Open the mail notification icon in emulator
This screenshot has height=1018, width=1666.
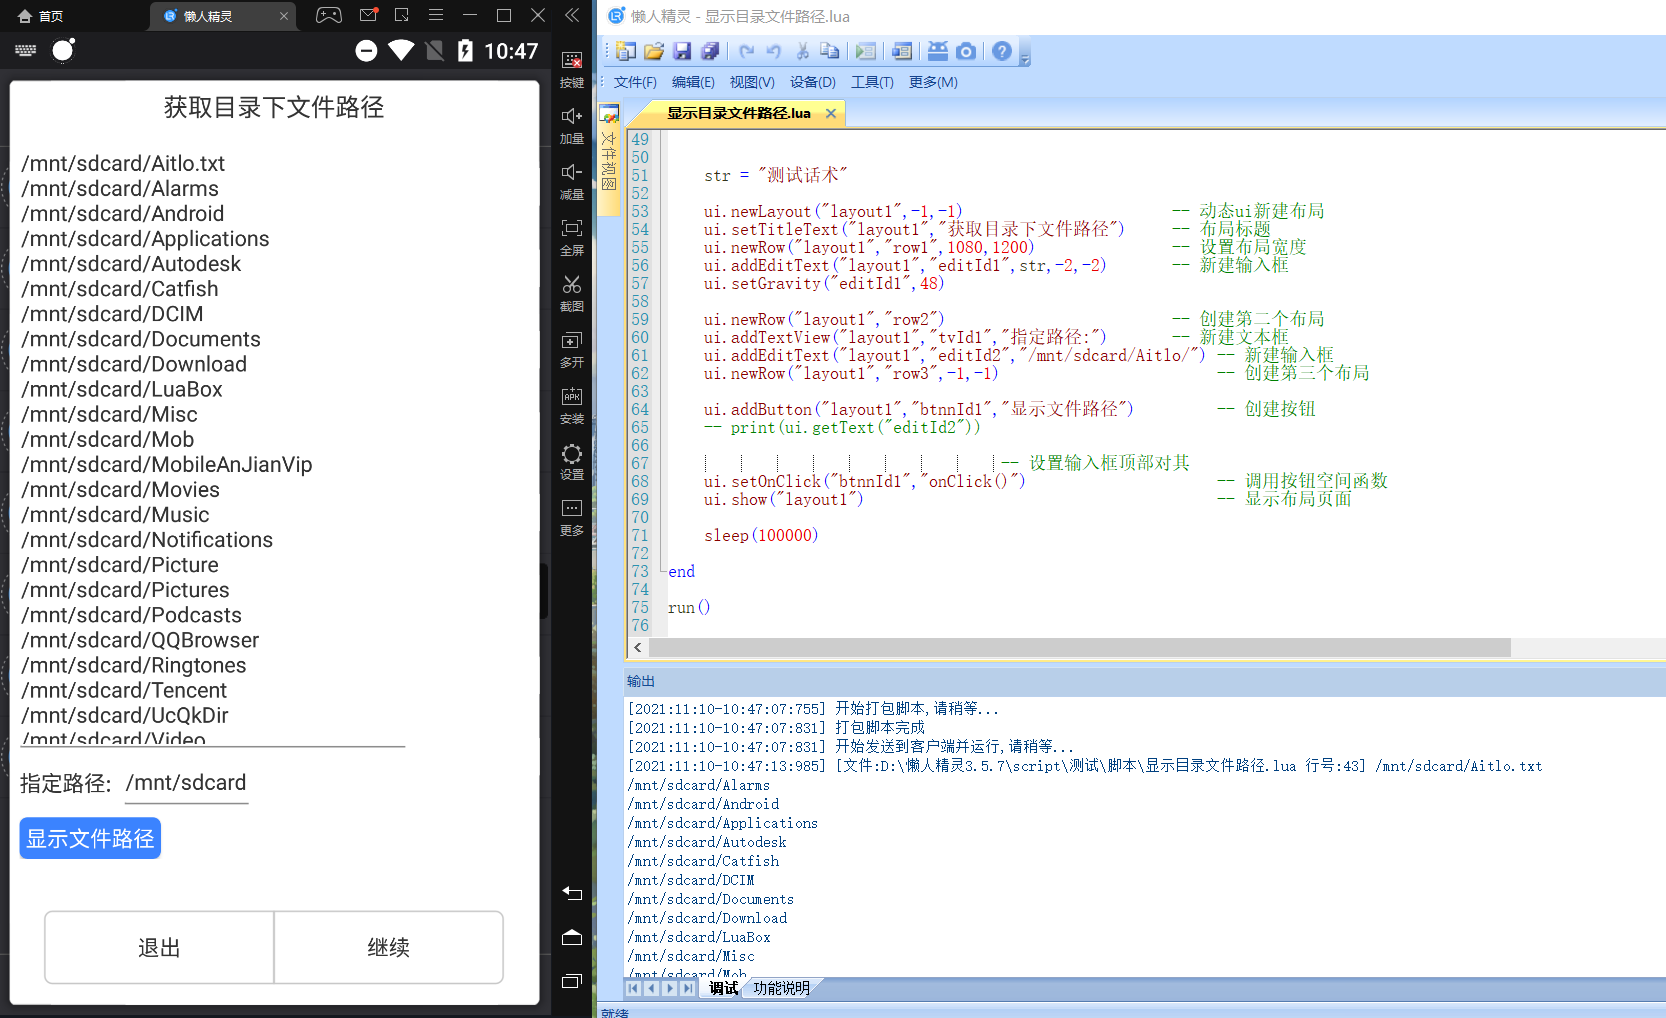coord(368,15)
